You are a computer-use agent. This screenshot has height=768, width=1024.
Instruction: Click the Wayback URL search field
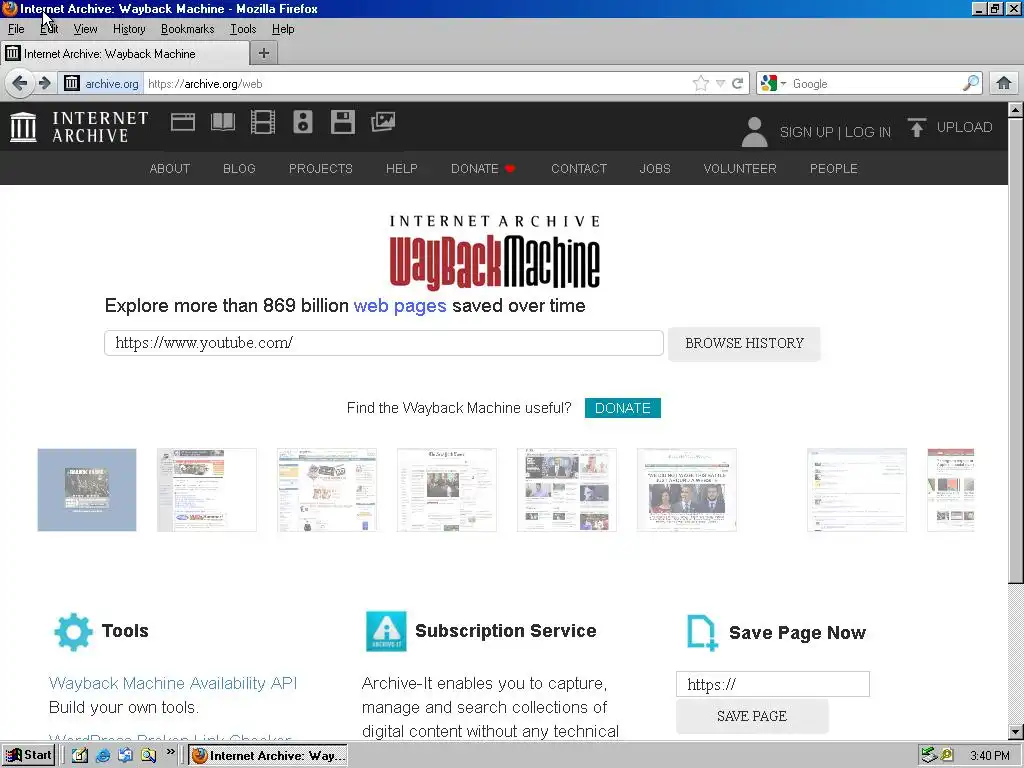point(384,343)
